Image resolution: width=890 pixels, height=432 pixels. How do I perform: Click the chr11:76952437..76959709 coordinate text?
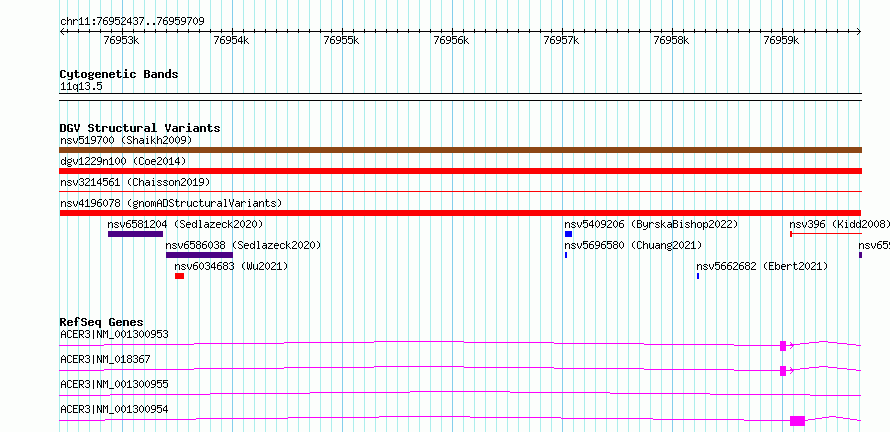click(x=132, y=22)
